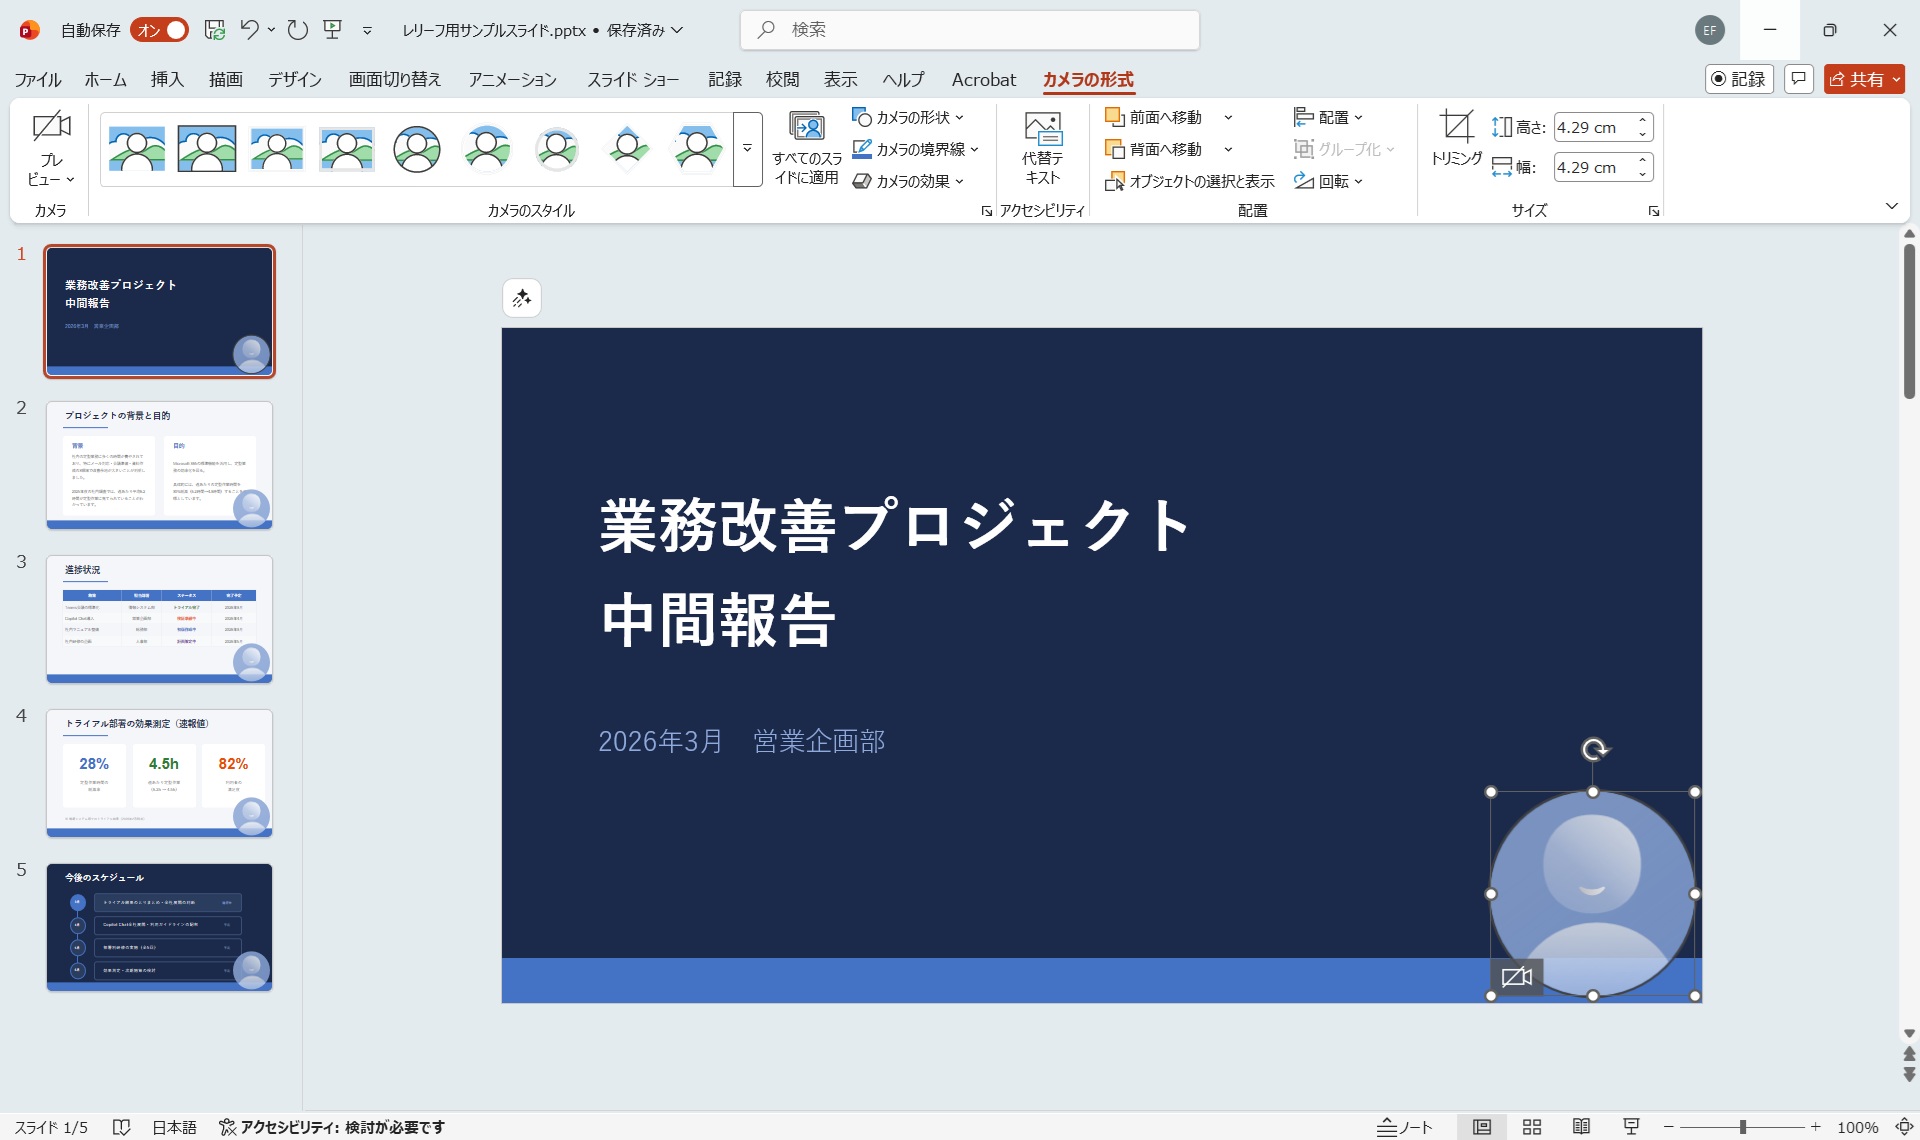Select the トリミング (Crop) tool

pyautogui.click(x=1455, y=147)
